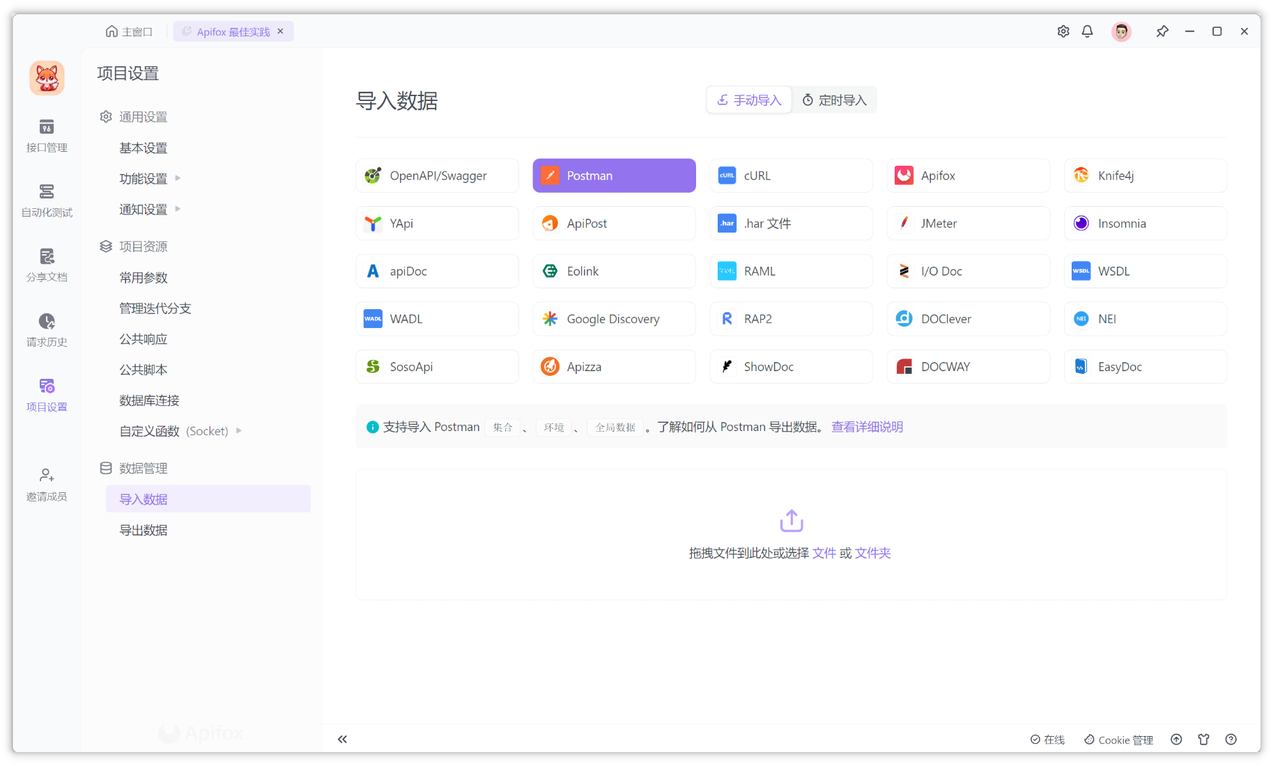Choose ApiPost import format
Image resolution: width=1280 pixels, height=766 pixels.
coord(614,224)
